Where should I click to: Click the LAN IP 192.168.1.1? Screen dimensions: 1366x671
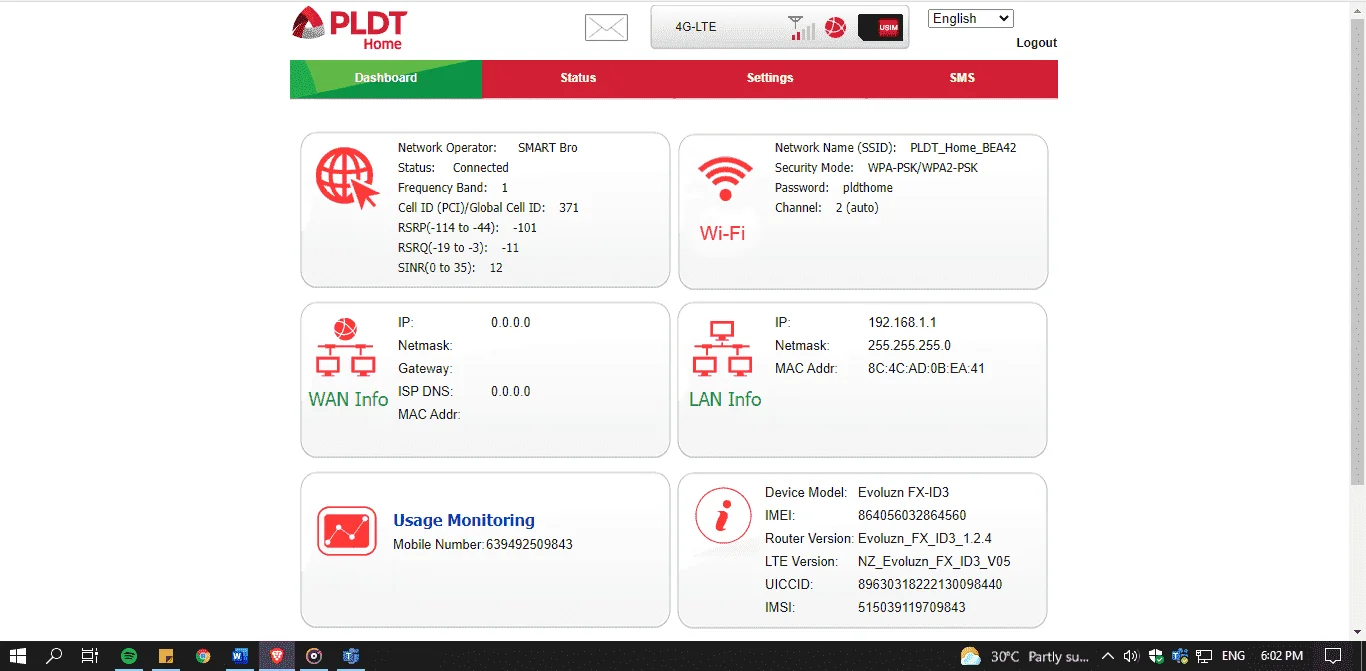[902, 323]
